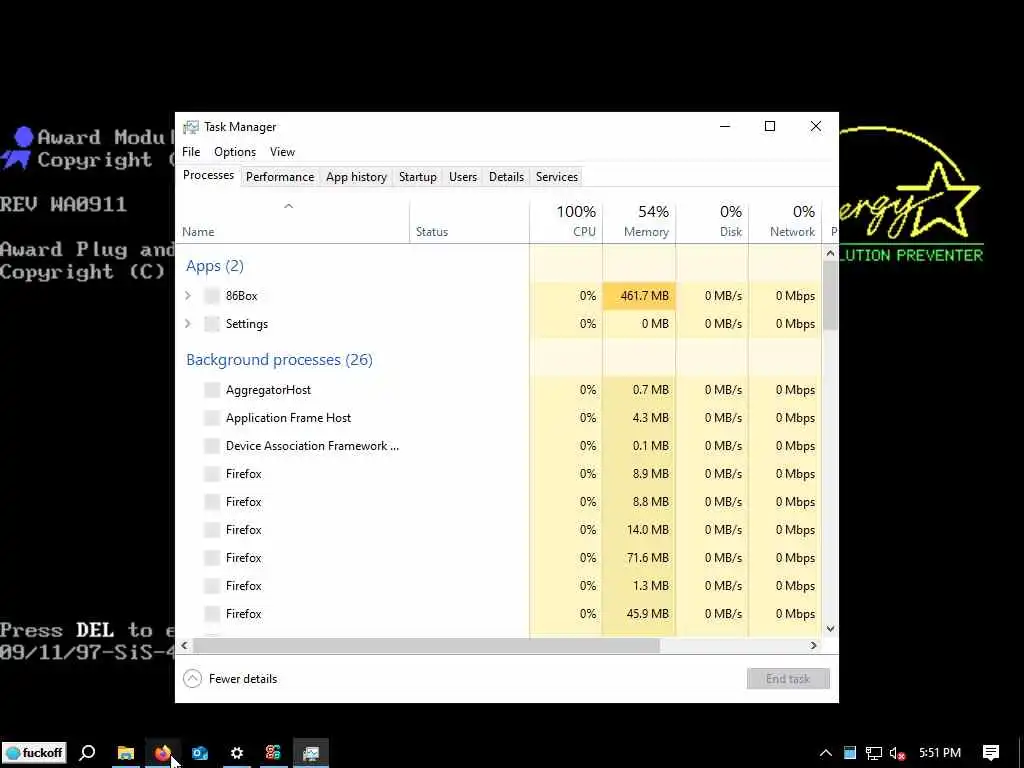Switch to the Services tab
The image size is (1024, 768).
tap(556, 177)
